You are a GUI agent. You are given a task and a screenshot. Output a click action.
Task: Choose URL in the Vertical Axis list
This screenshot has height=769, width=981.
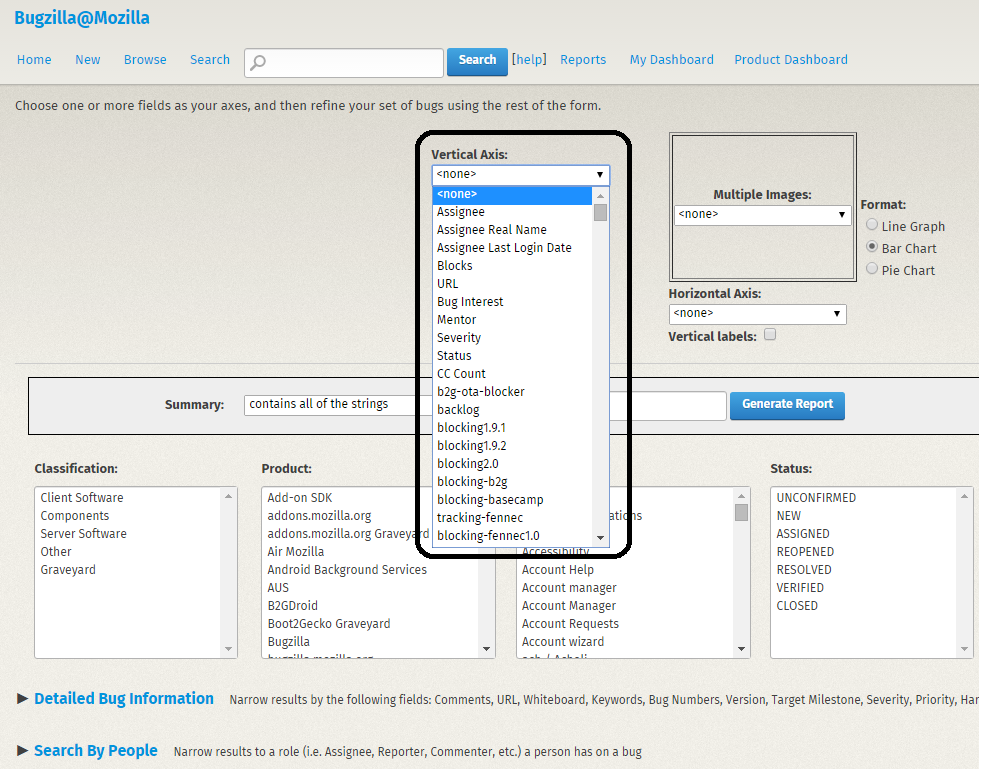(512, 284)
